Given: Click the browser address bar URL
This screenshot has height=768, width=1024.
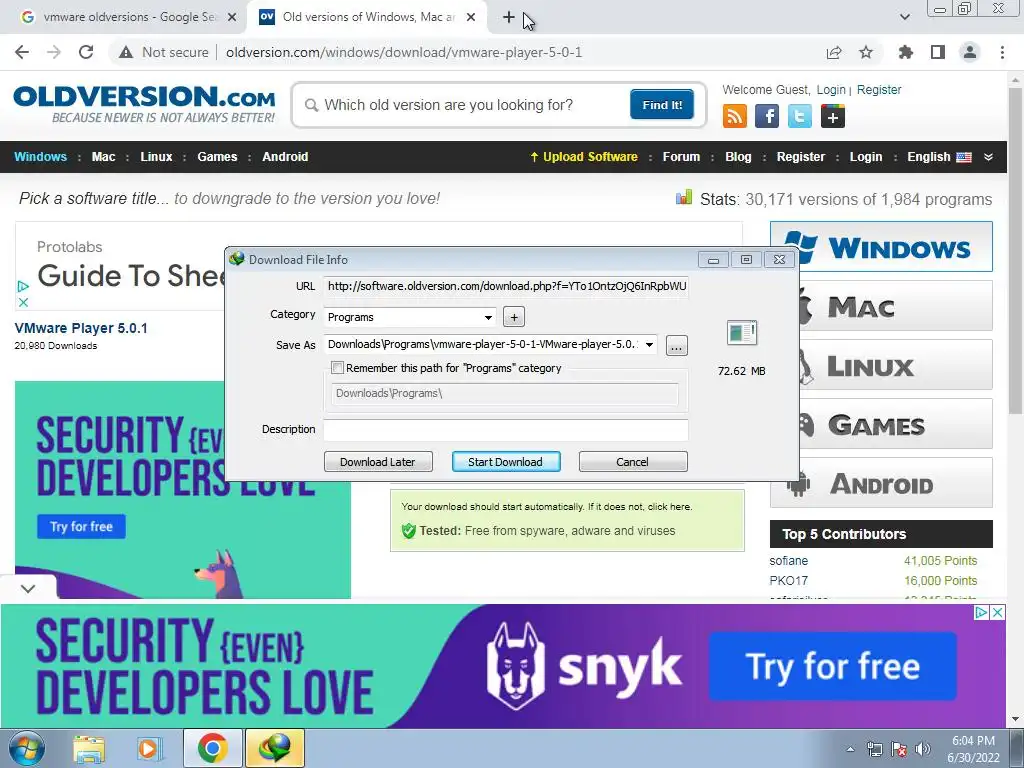Looking at the screenshot, I should (404, 52).
